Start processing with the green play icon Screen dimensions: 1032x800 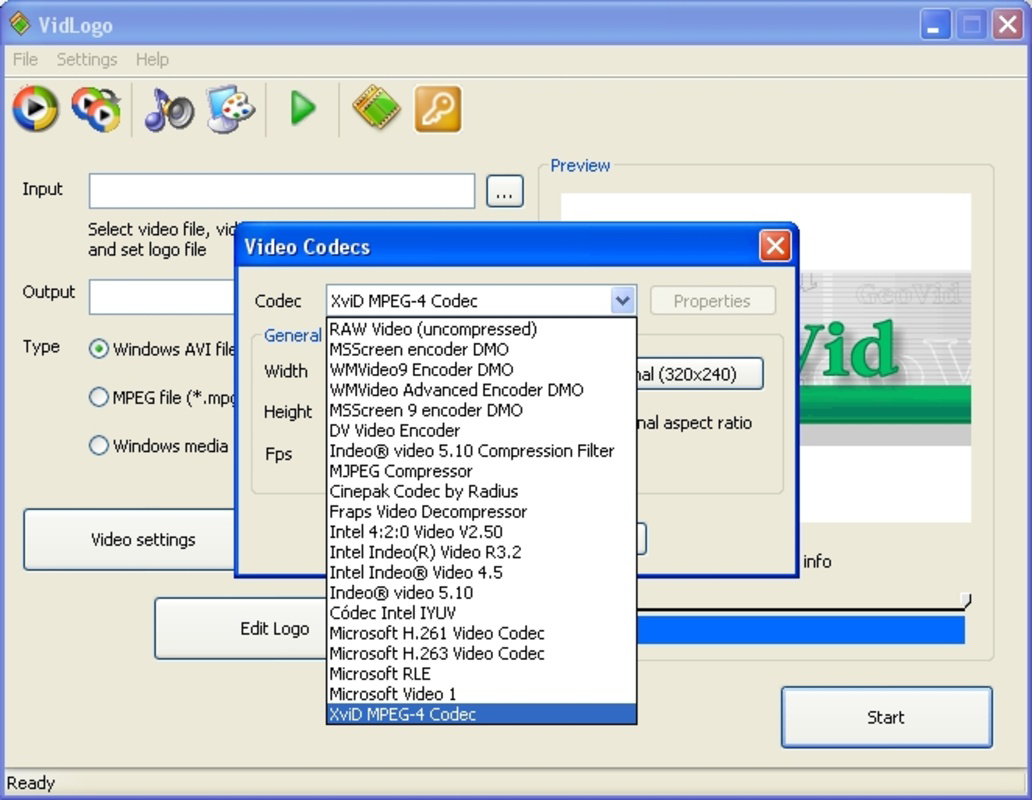pyautogui.click(x=303, y=110)
